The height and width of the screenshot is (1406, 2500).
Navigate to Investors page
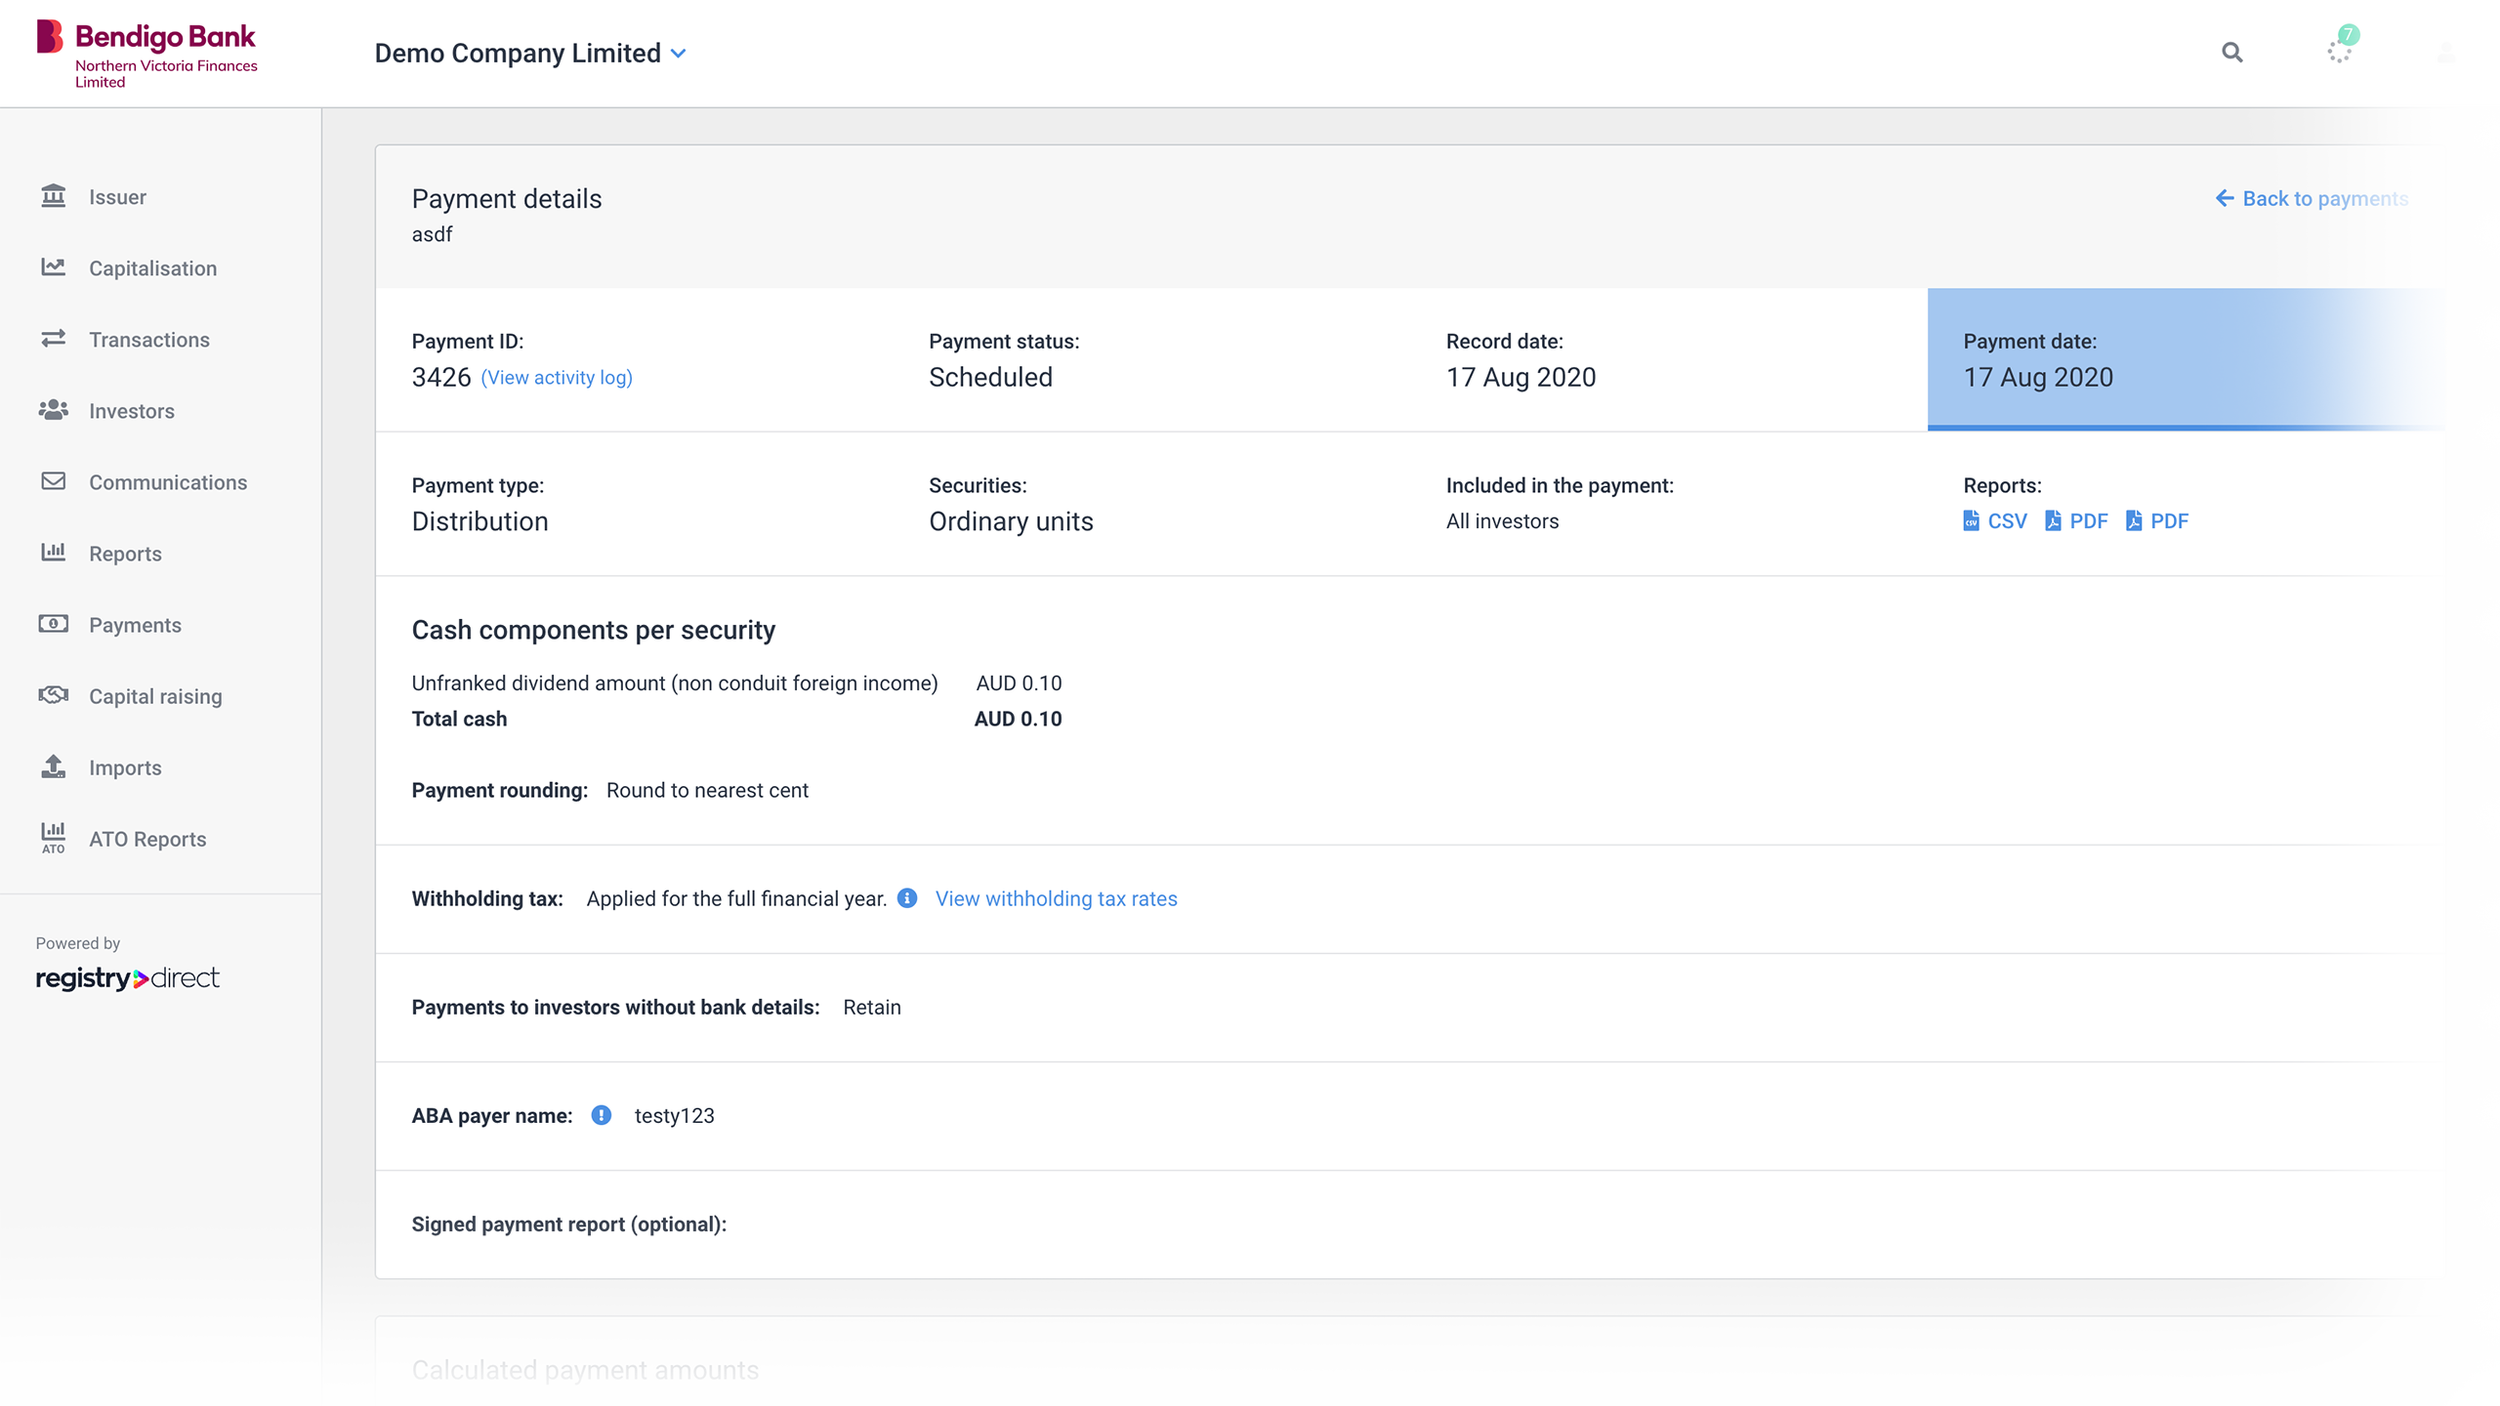pos(131,411)
